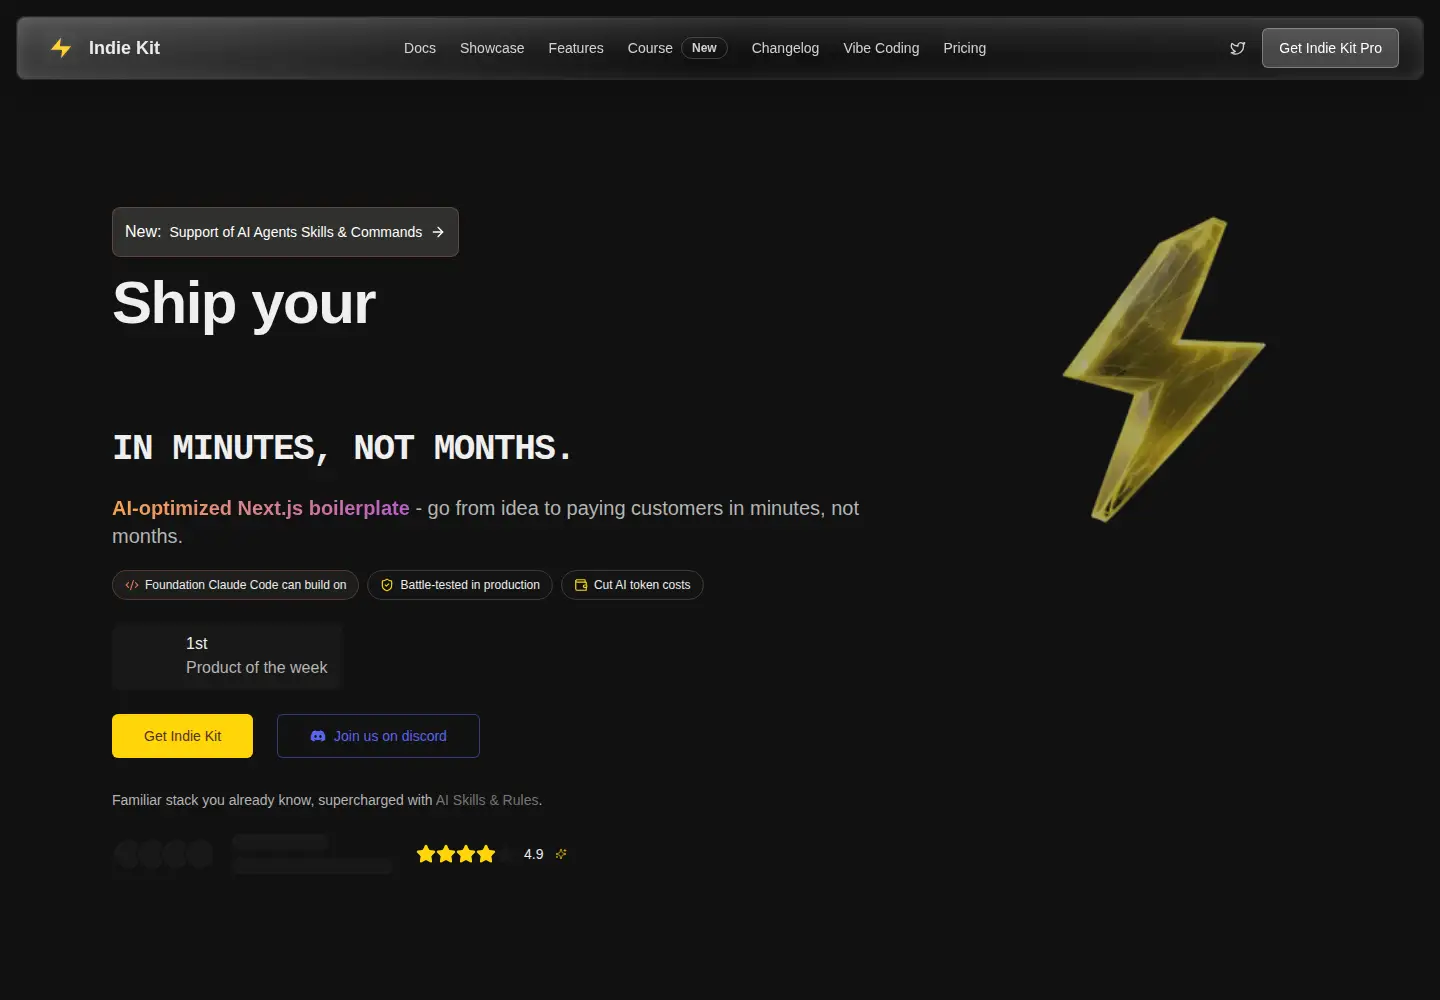Open the Features nav link

tap(576, 48)
